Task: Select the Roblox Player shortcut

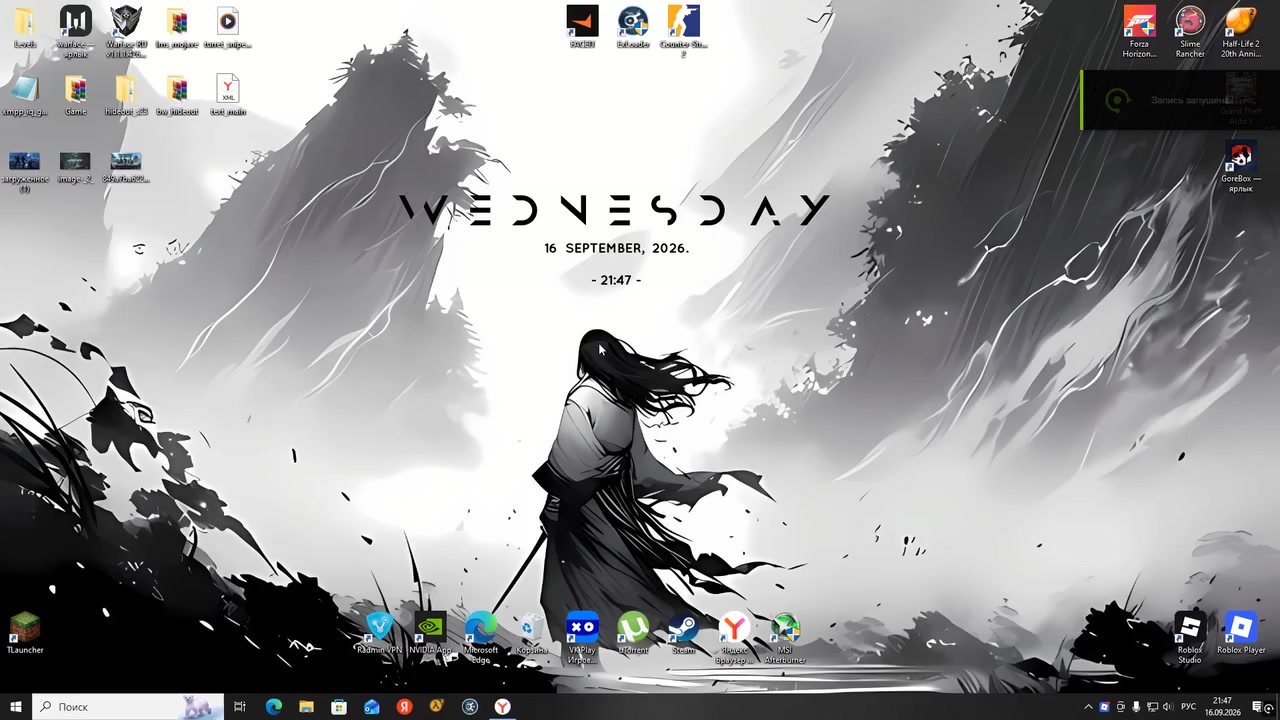Action: tap(1241, 634)
